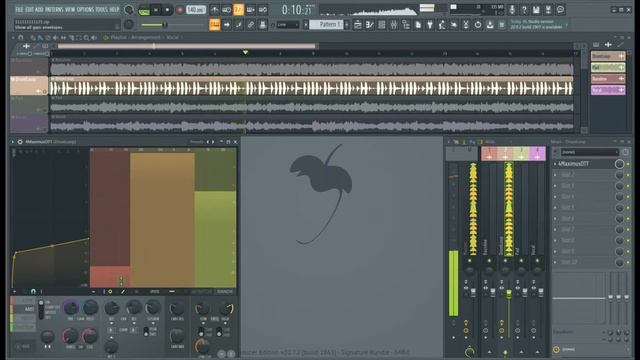Adjust the green master volume slider
640x360 pixels.
165,25
